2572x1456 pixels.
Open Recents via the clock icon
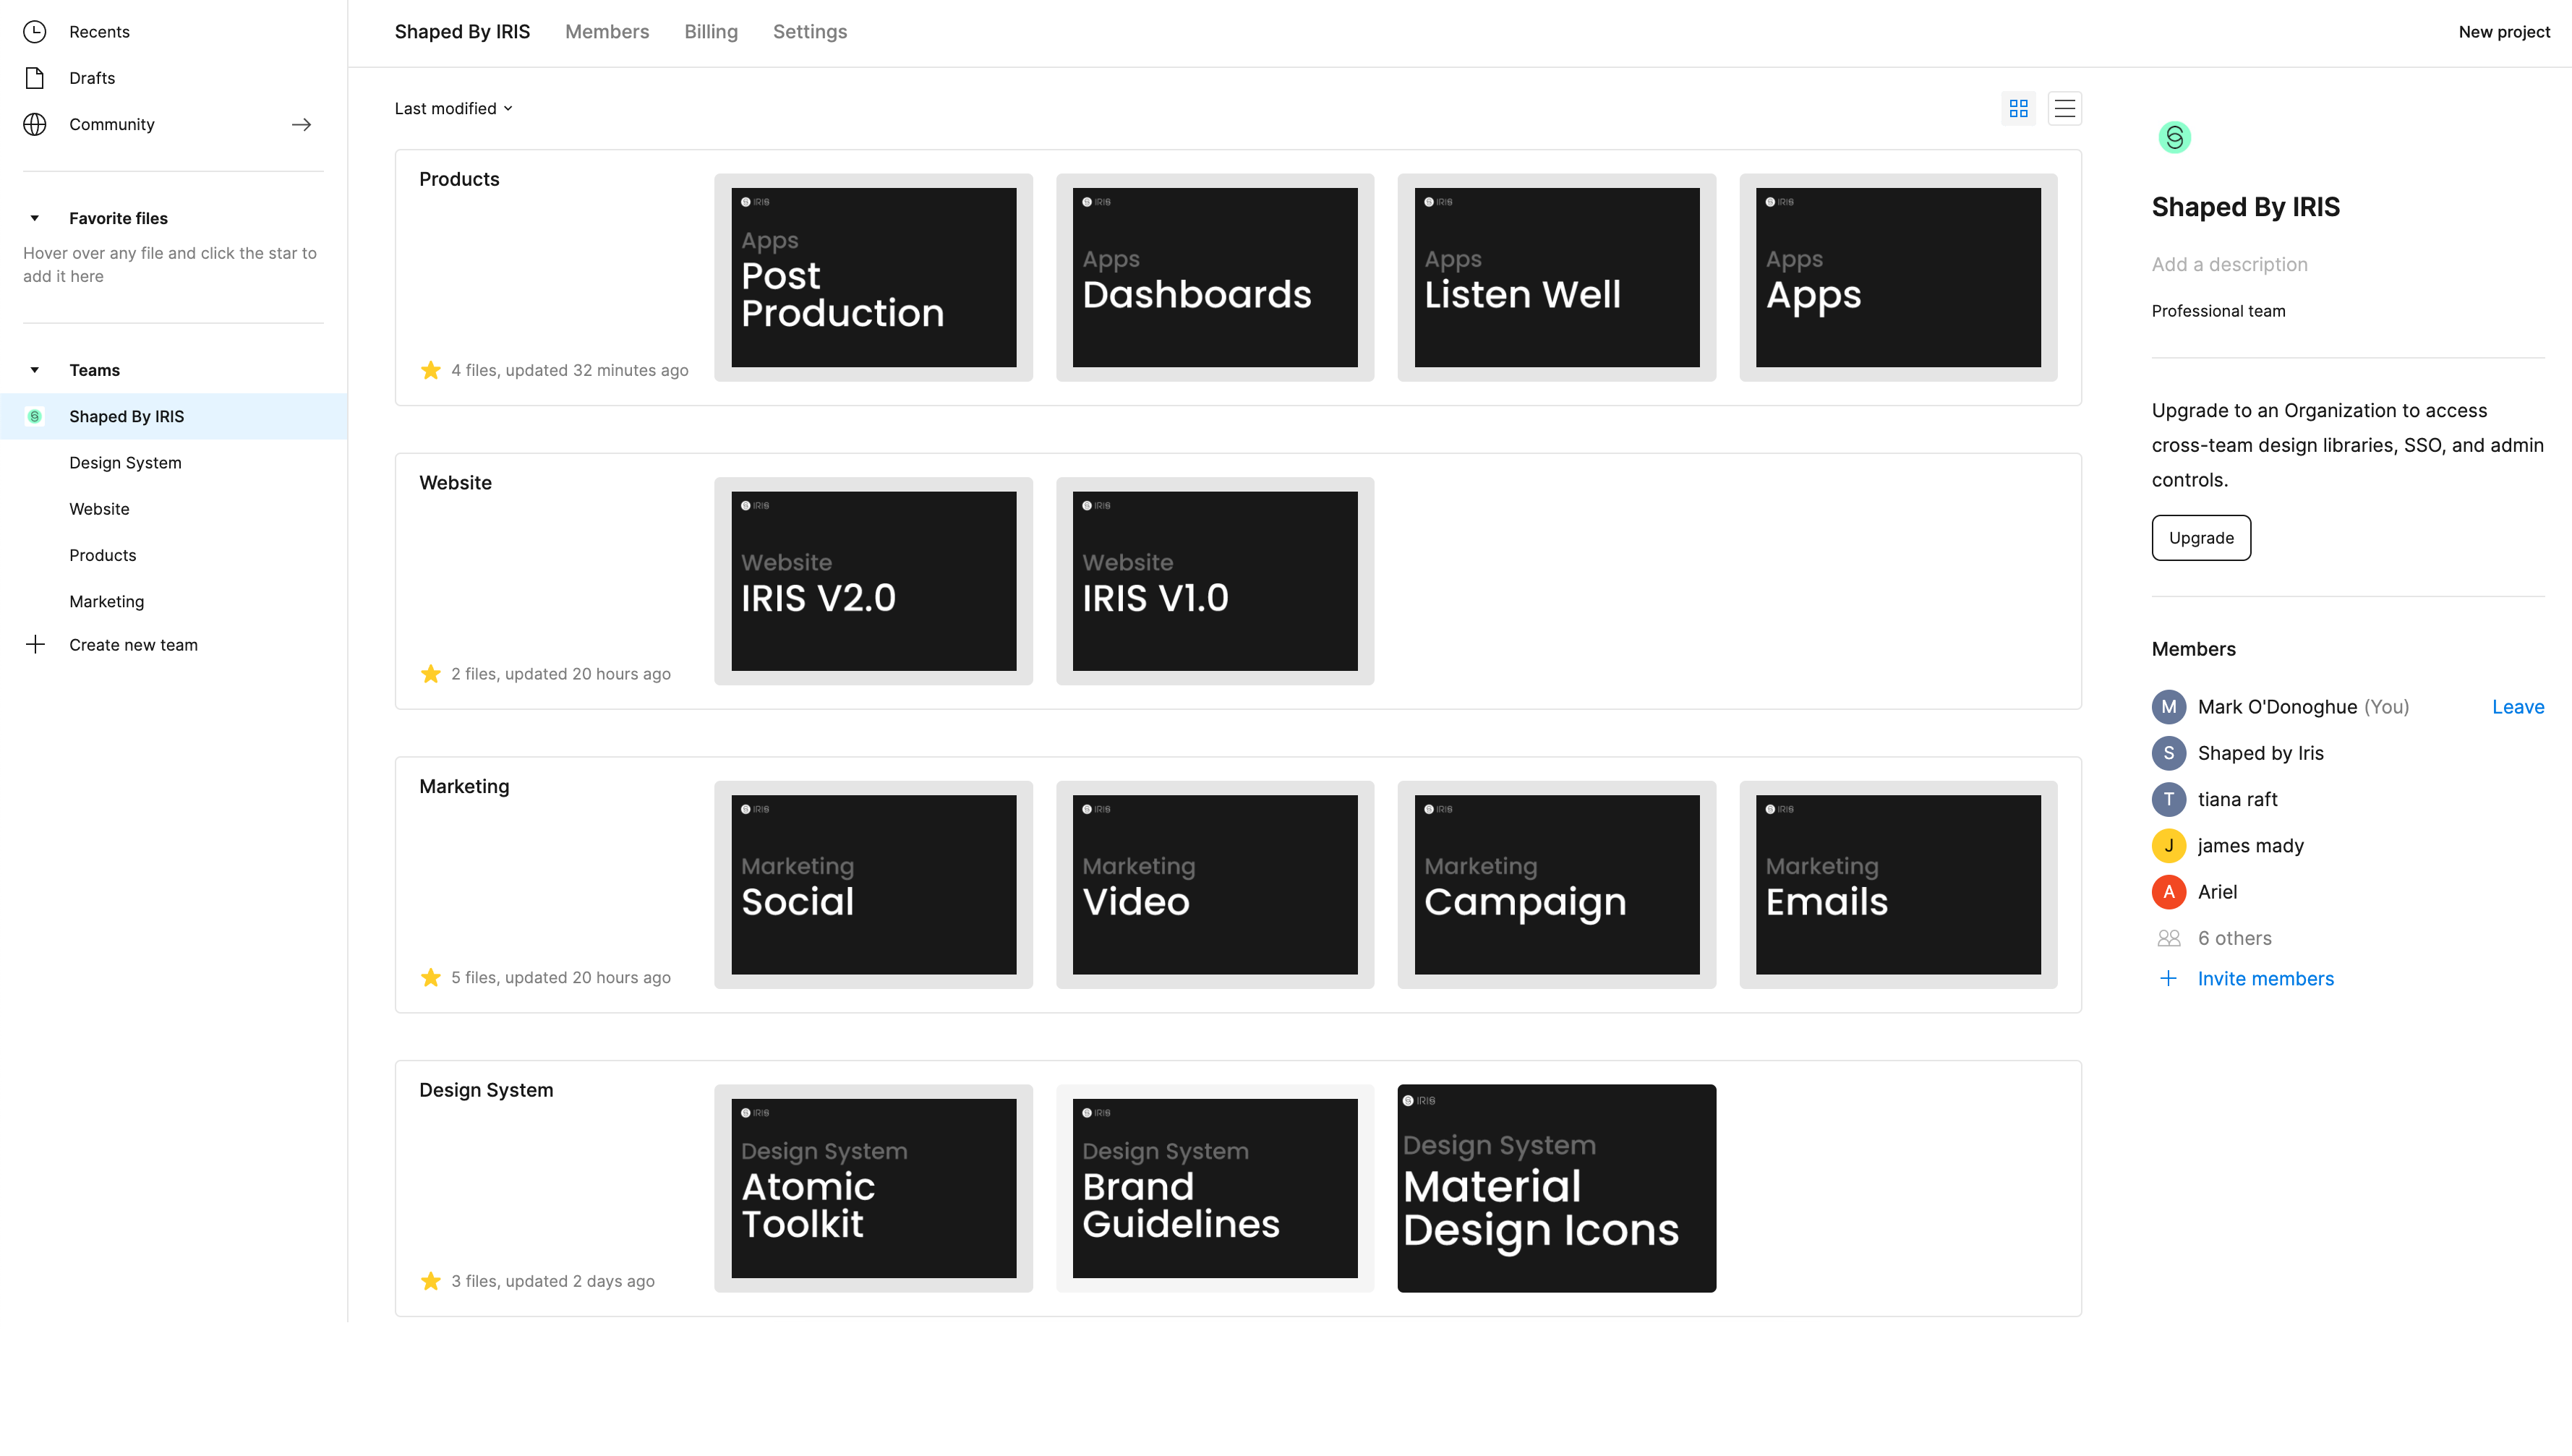tap(35, 32)
